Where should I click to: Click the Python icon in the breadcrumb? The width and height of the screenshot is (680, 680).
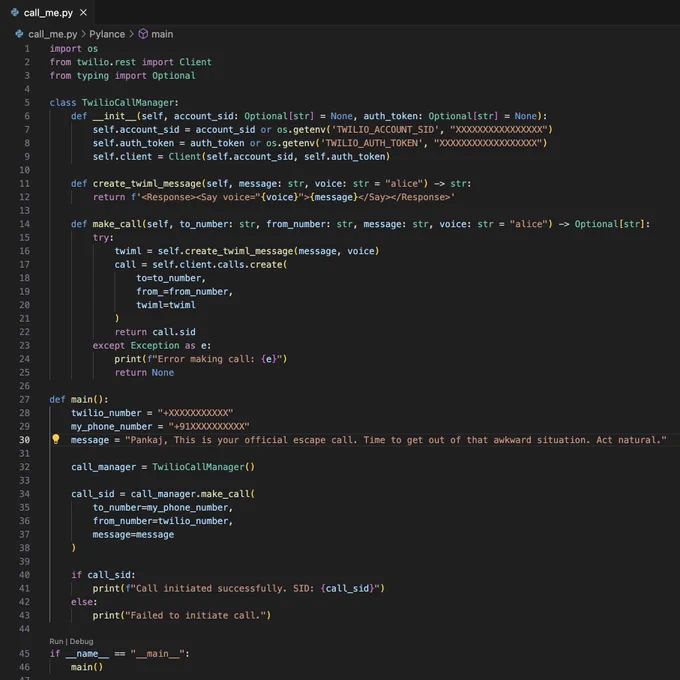(19, 34)
